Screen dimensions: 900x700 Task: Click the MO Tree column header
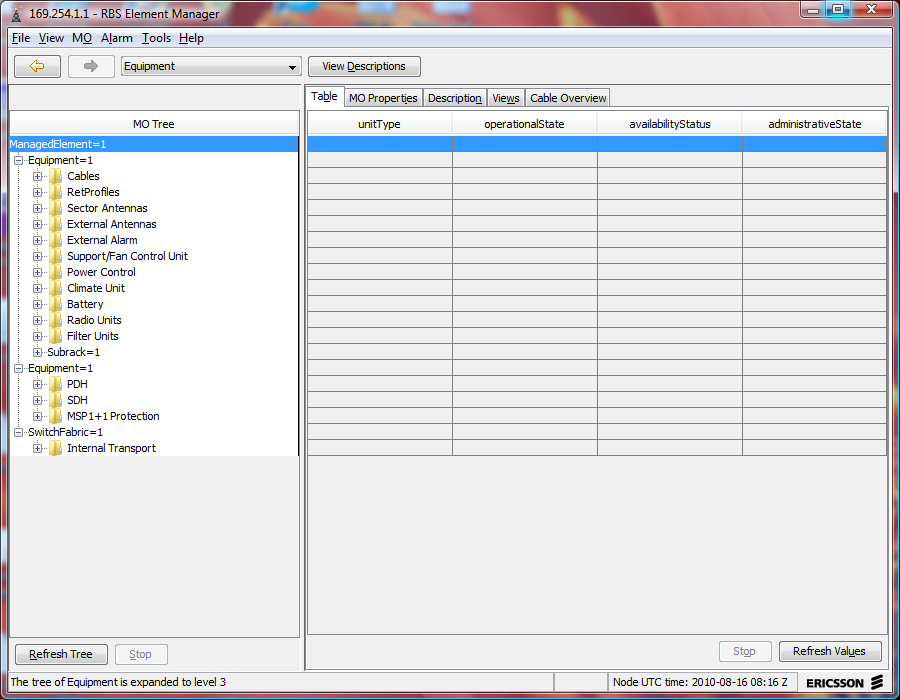154,124
